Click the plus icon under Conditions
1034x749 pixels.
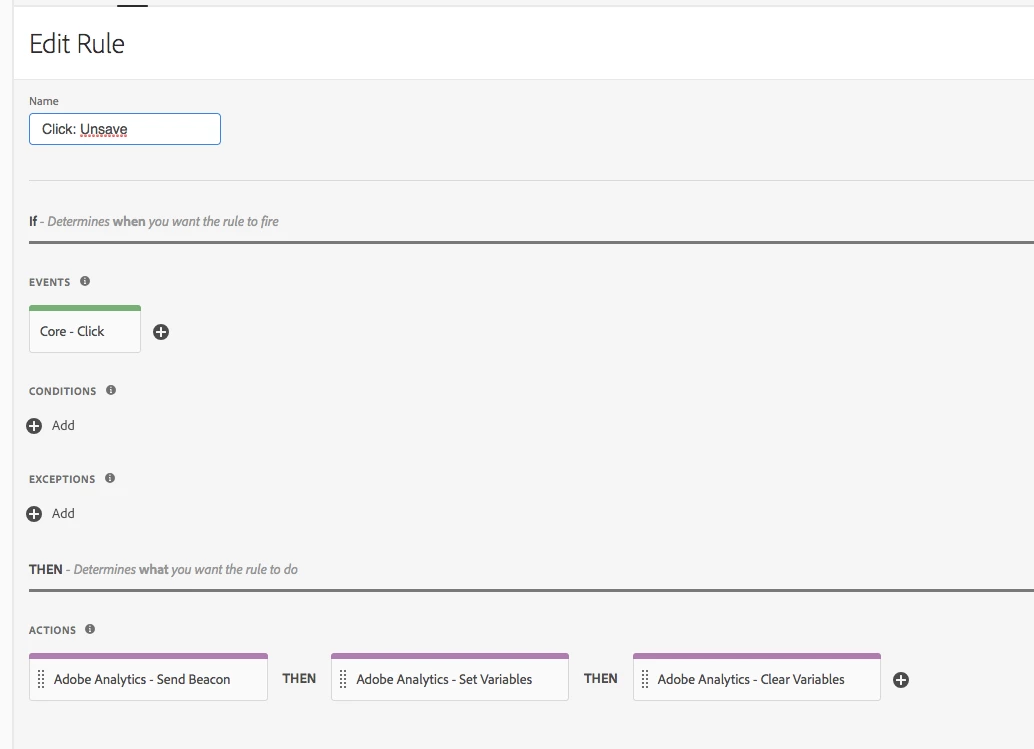(34, 426)
